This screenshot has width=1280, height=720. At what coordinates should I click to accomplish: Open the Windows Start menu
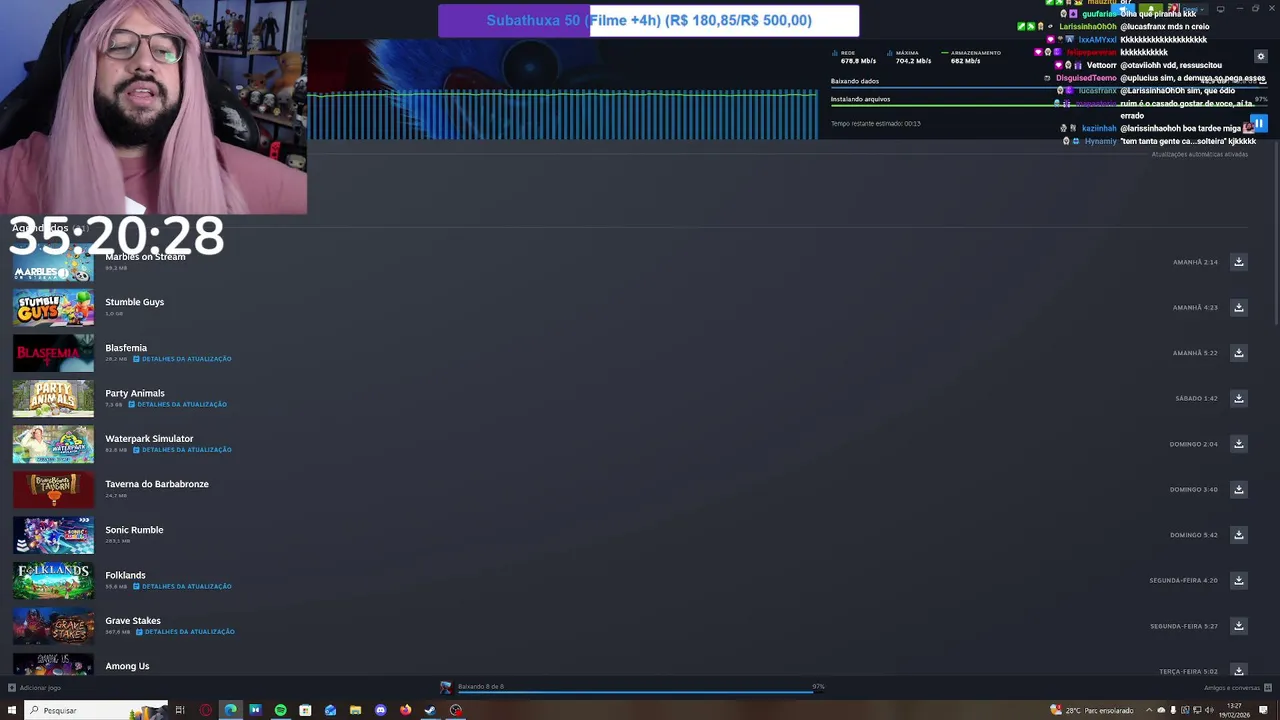tap(12, 710)
